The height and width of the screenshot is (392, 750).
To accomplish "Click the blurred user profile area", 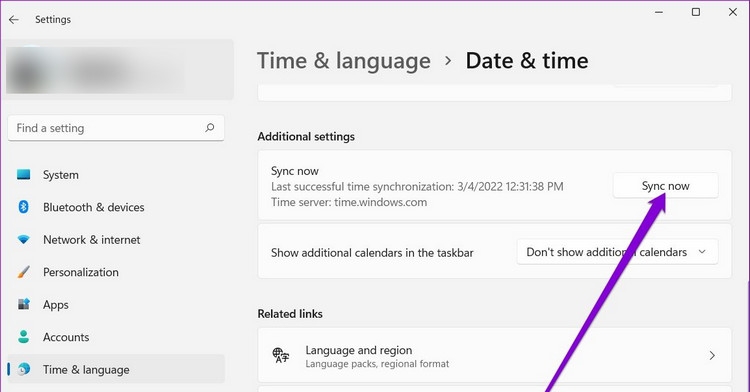I will pyautogui.click(x=119, y=70).
